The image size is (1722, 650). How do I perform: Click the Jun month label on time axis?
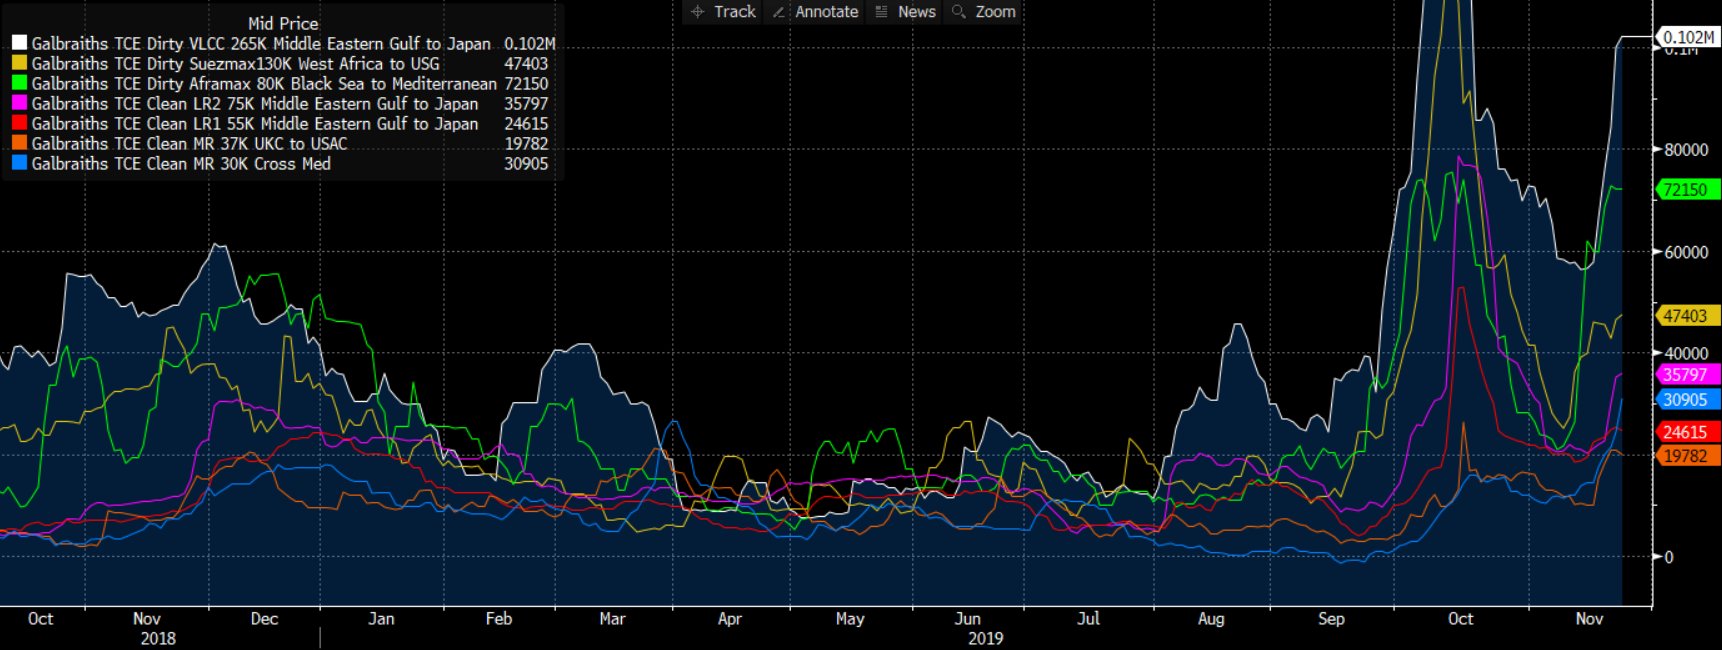click(968, 619)
